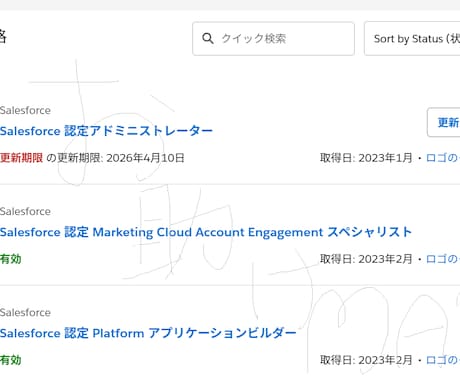Open Salesforce 認定アドミニストレーター certification link
The height and width of the screenshot is (380, 460).
coord(106,131)
